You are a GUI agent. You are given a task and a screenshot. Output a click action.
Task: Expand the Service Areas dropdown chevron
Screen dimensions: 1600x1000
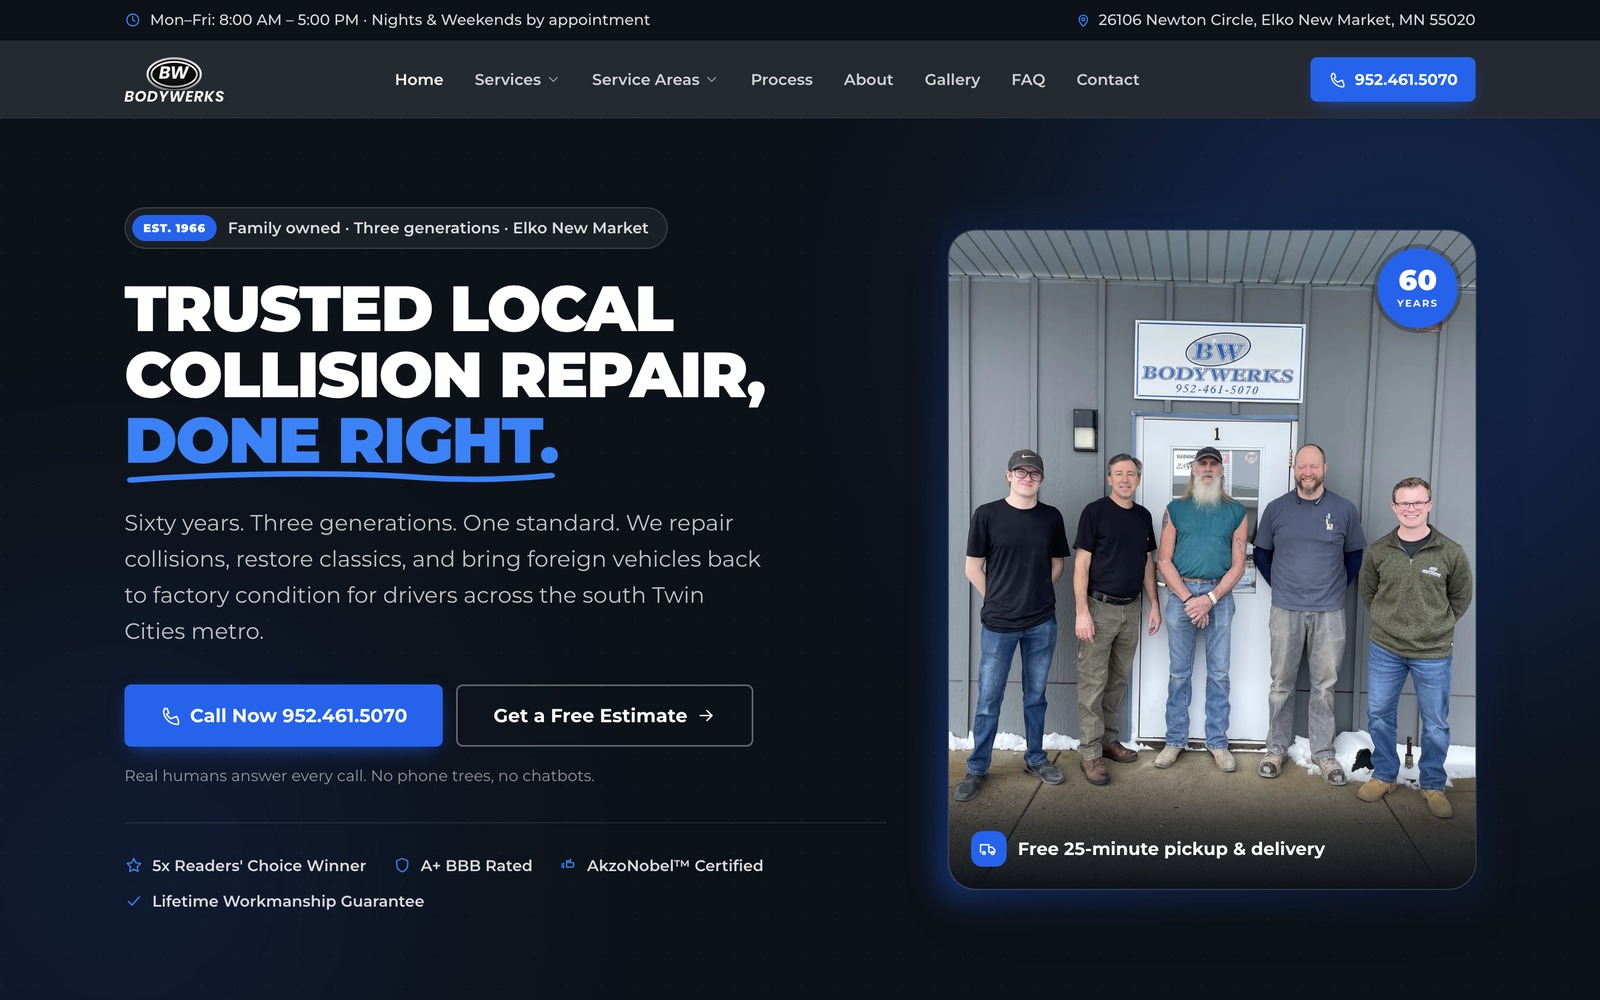tap(712, 80)
